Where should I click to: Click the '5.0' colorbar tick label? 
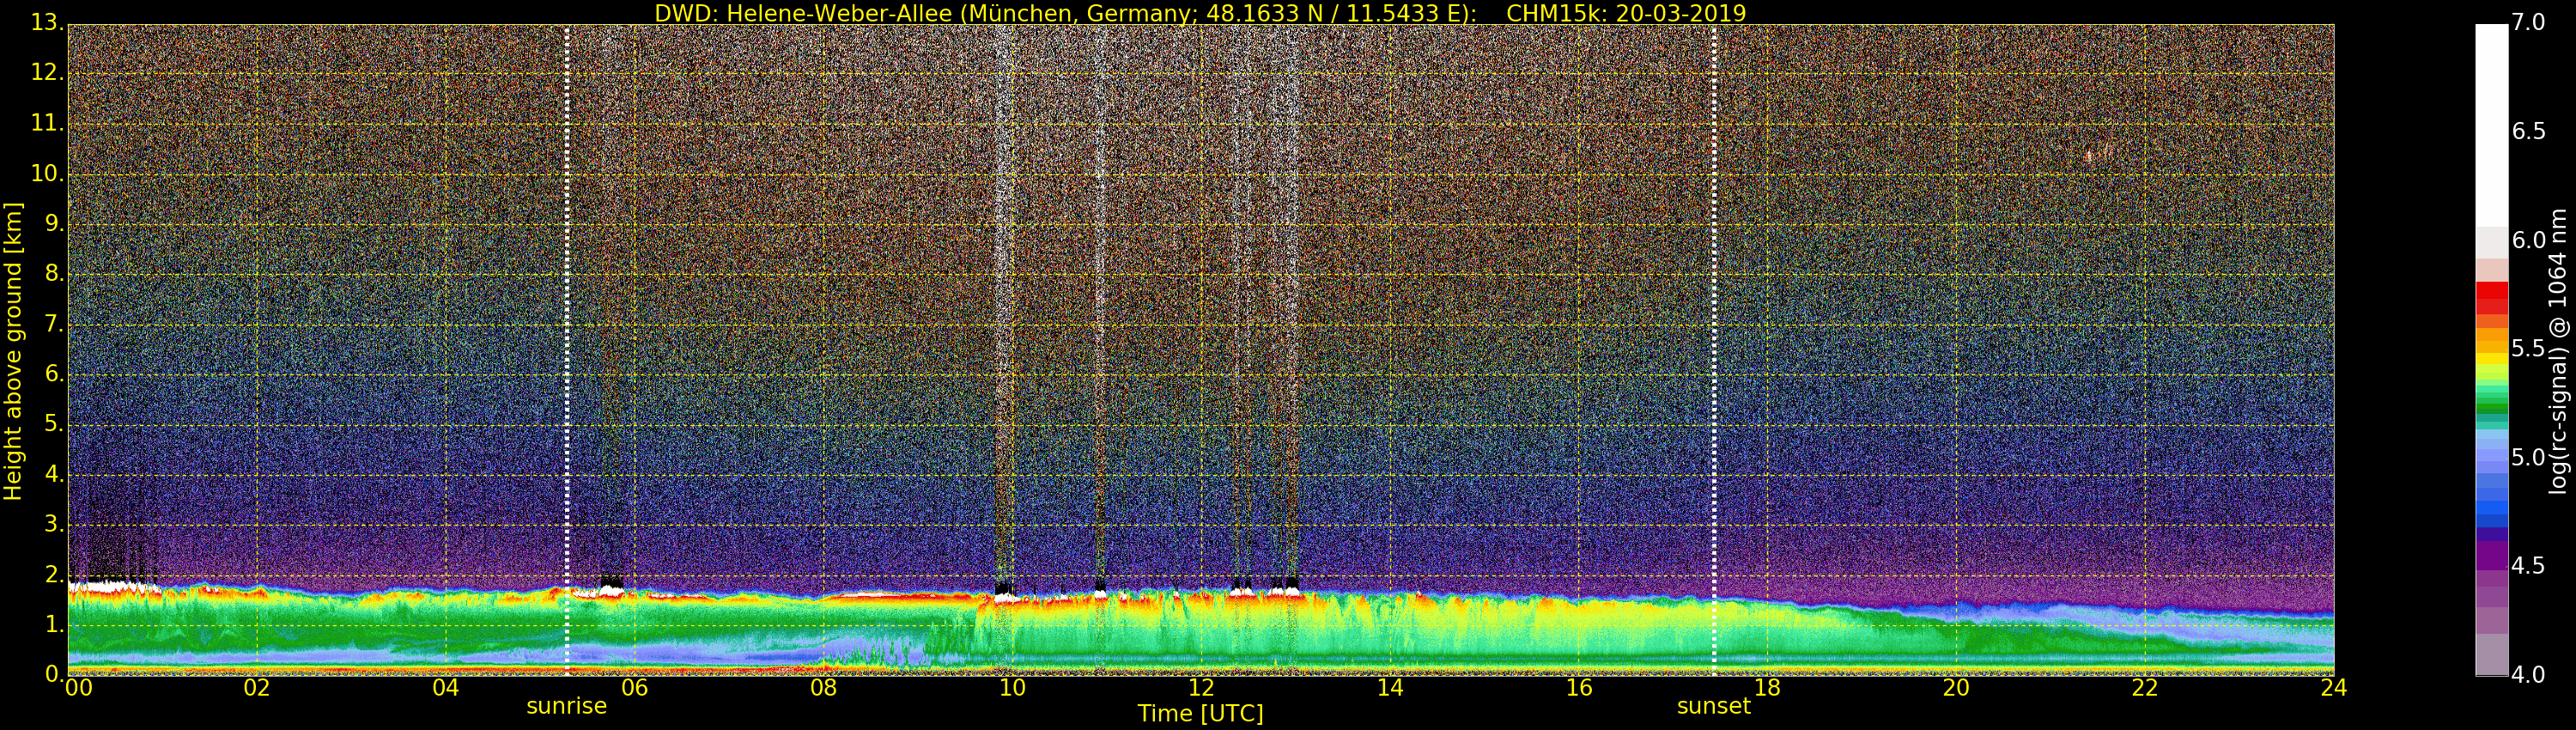[2528, 457]
